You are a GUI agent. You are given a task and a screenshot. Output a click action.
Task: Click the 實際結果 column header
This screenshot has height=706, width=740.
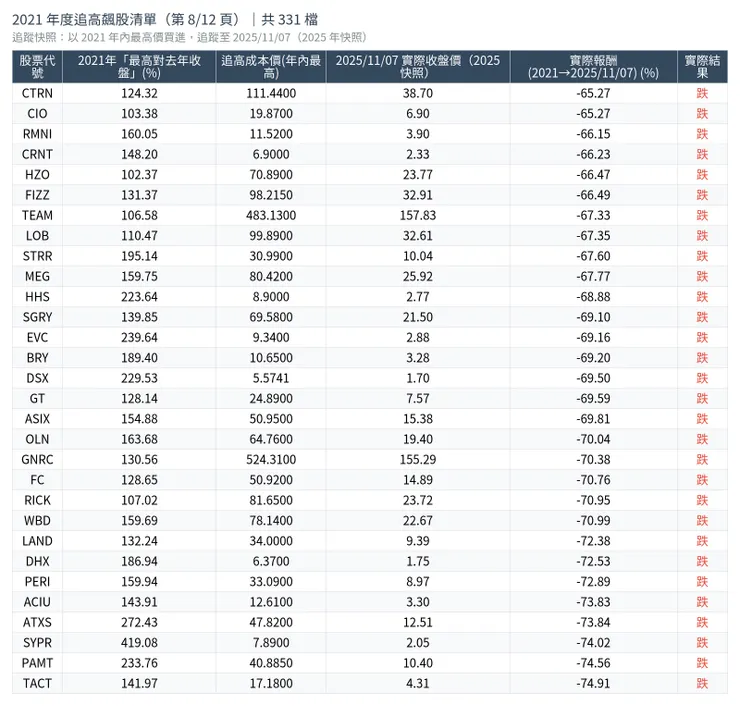pyautogui.click(x=702, y=67)
